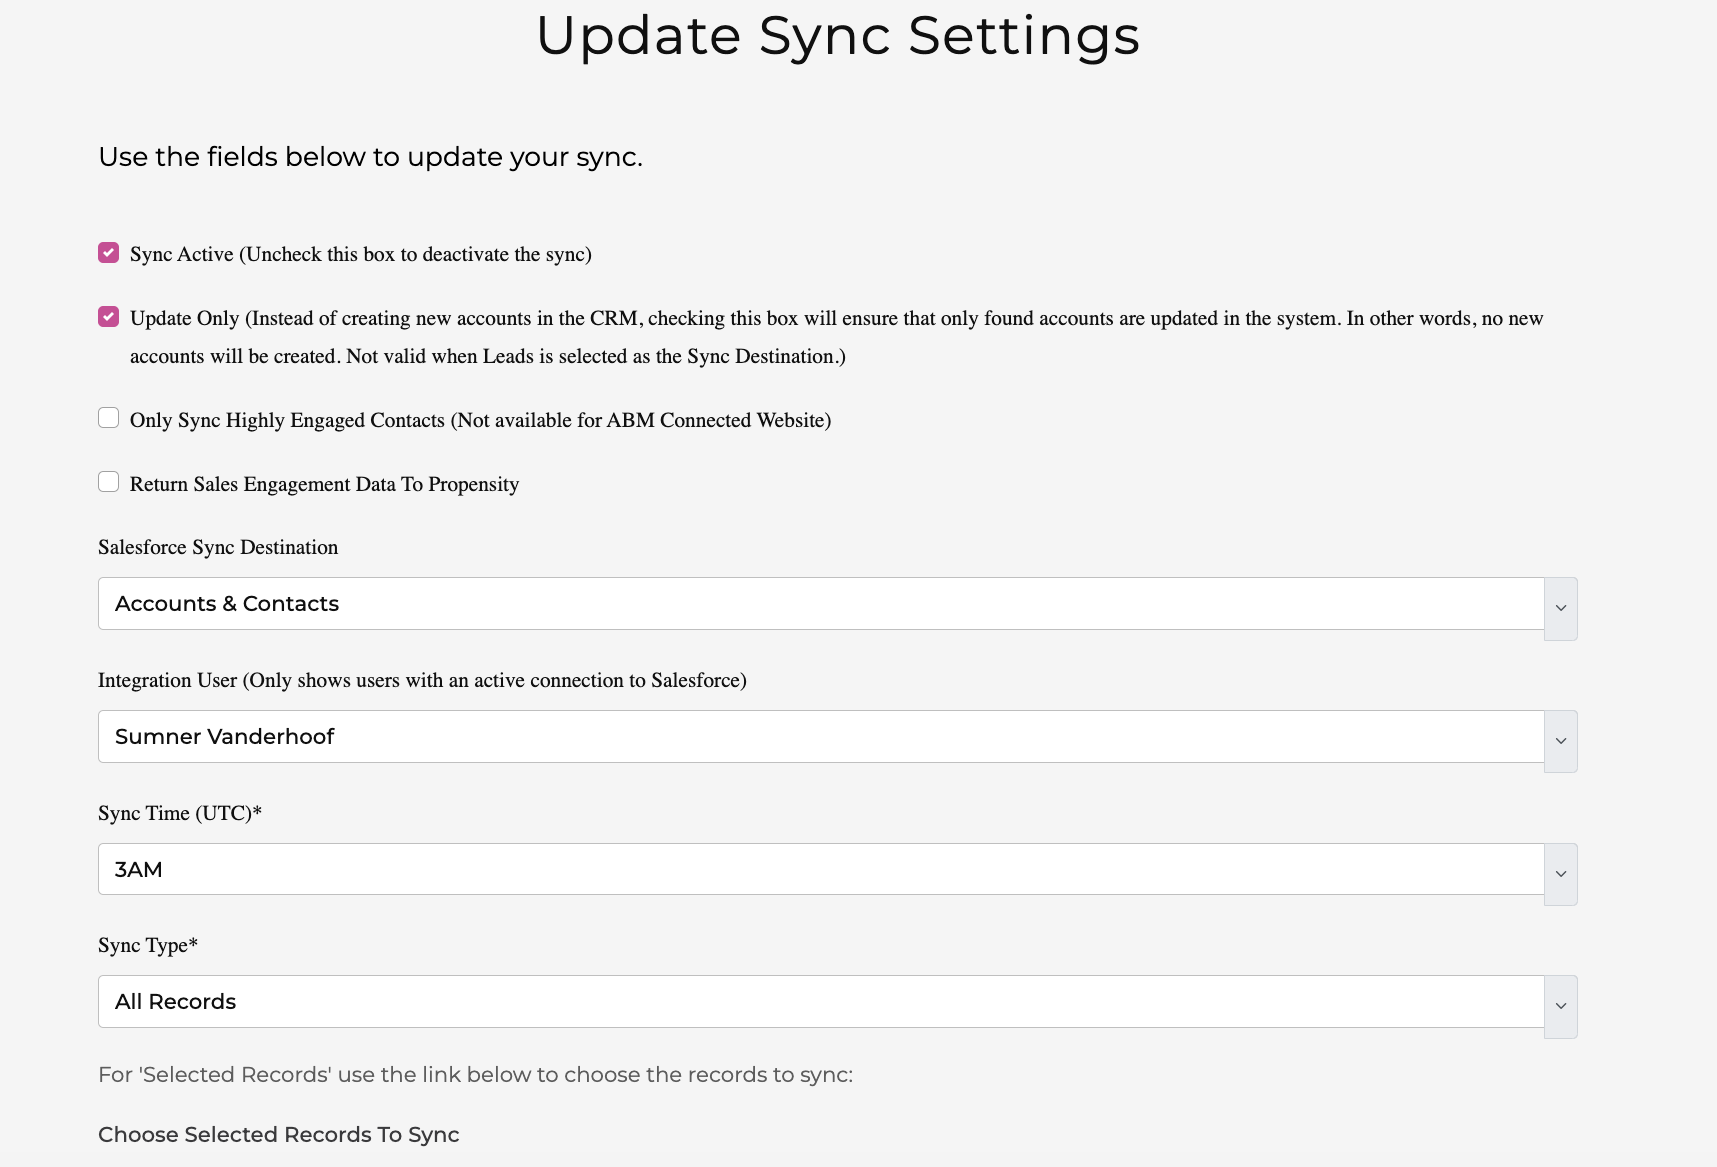Enable Only Sync Highly Engaged Contacts
Image resolution: width=1717 pixels, height=1167 pixels.
point(108,418)
